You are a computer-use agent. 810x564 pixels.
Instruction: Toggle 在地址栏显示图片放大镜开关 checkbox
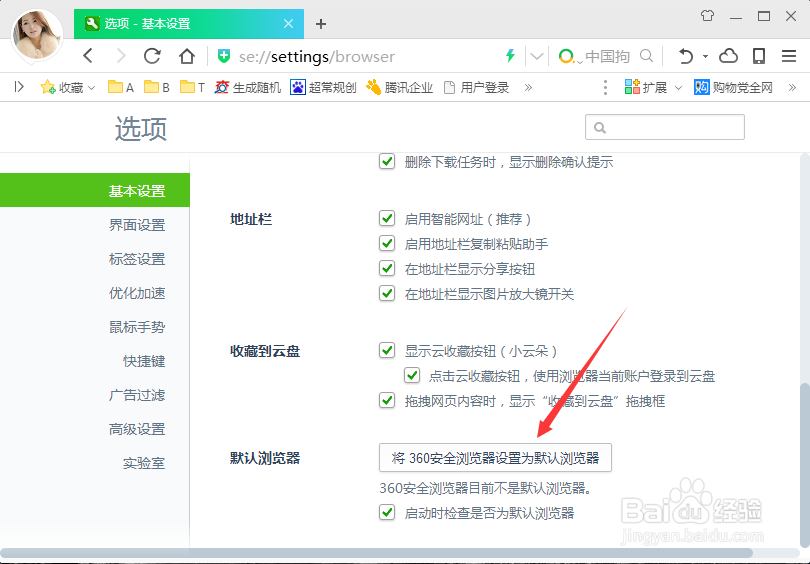(387, 293)
